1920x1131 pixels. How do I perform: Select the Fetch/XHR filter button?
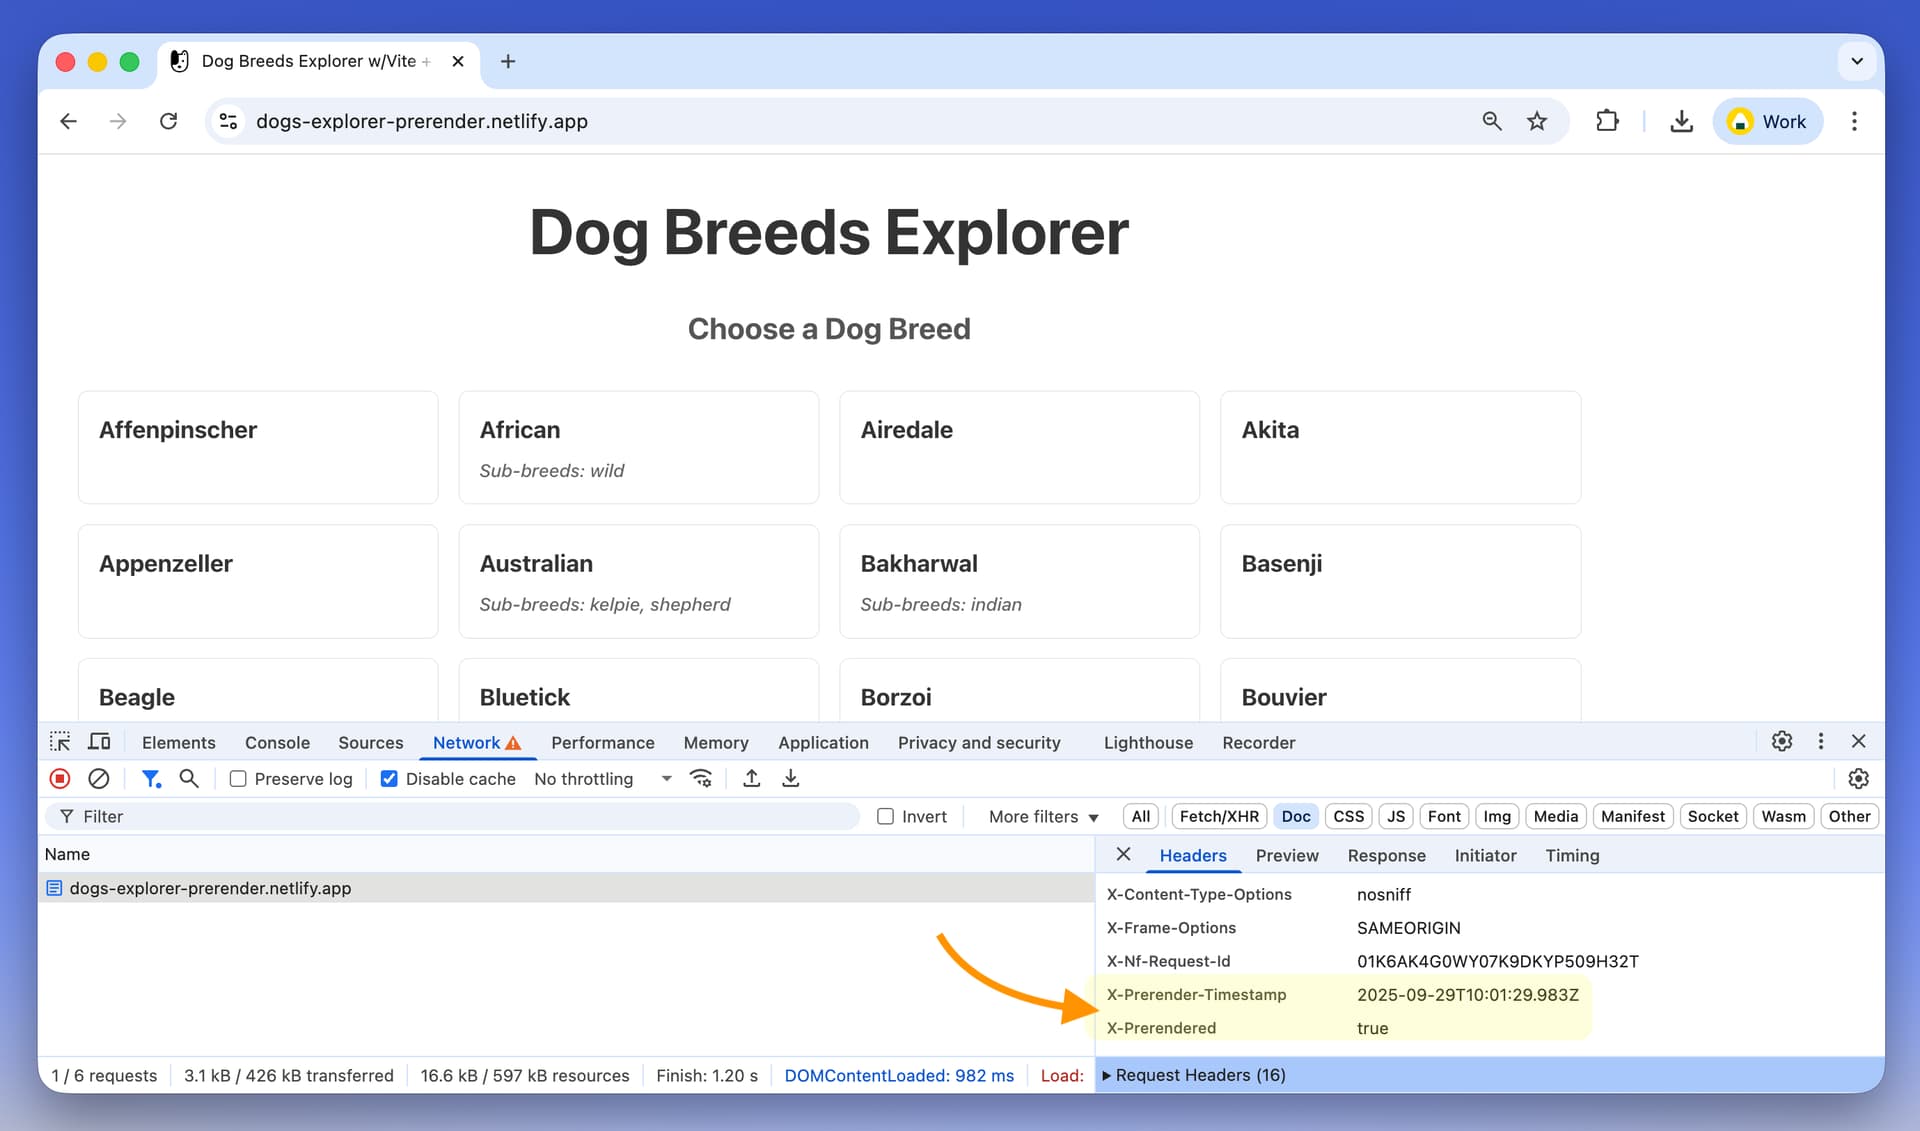[x=1218, y=817]
